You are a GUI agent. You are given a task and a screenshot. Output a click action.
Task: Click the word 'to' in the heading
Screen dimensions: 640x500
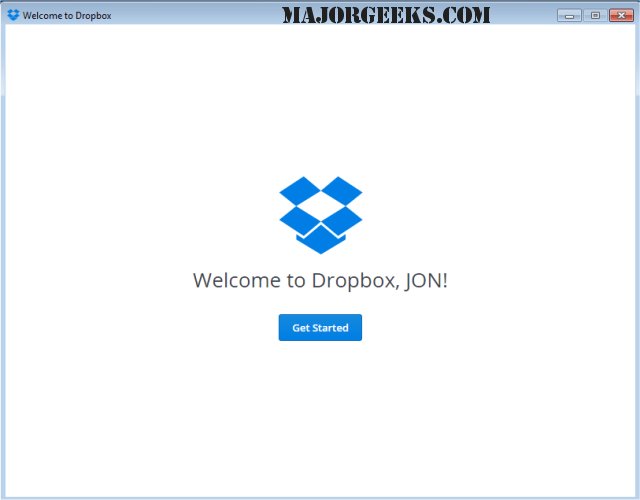point(296,281)
